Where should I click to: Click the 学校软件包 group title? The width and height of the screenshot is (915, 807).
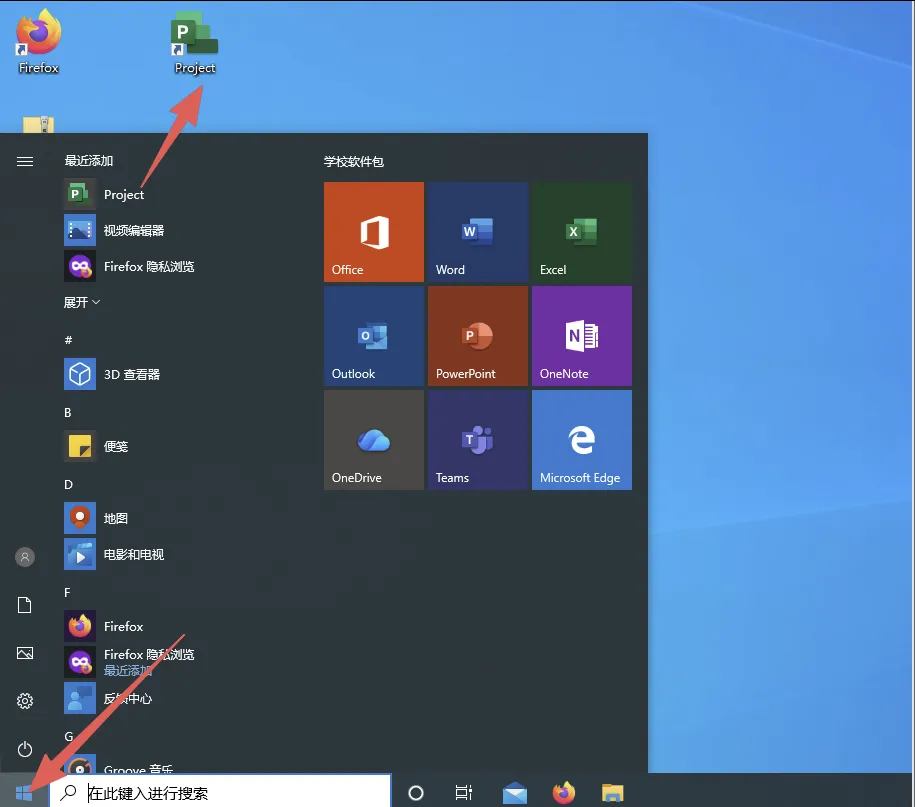354,162
